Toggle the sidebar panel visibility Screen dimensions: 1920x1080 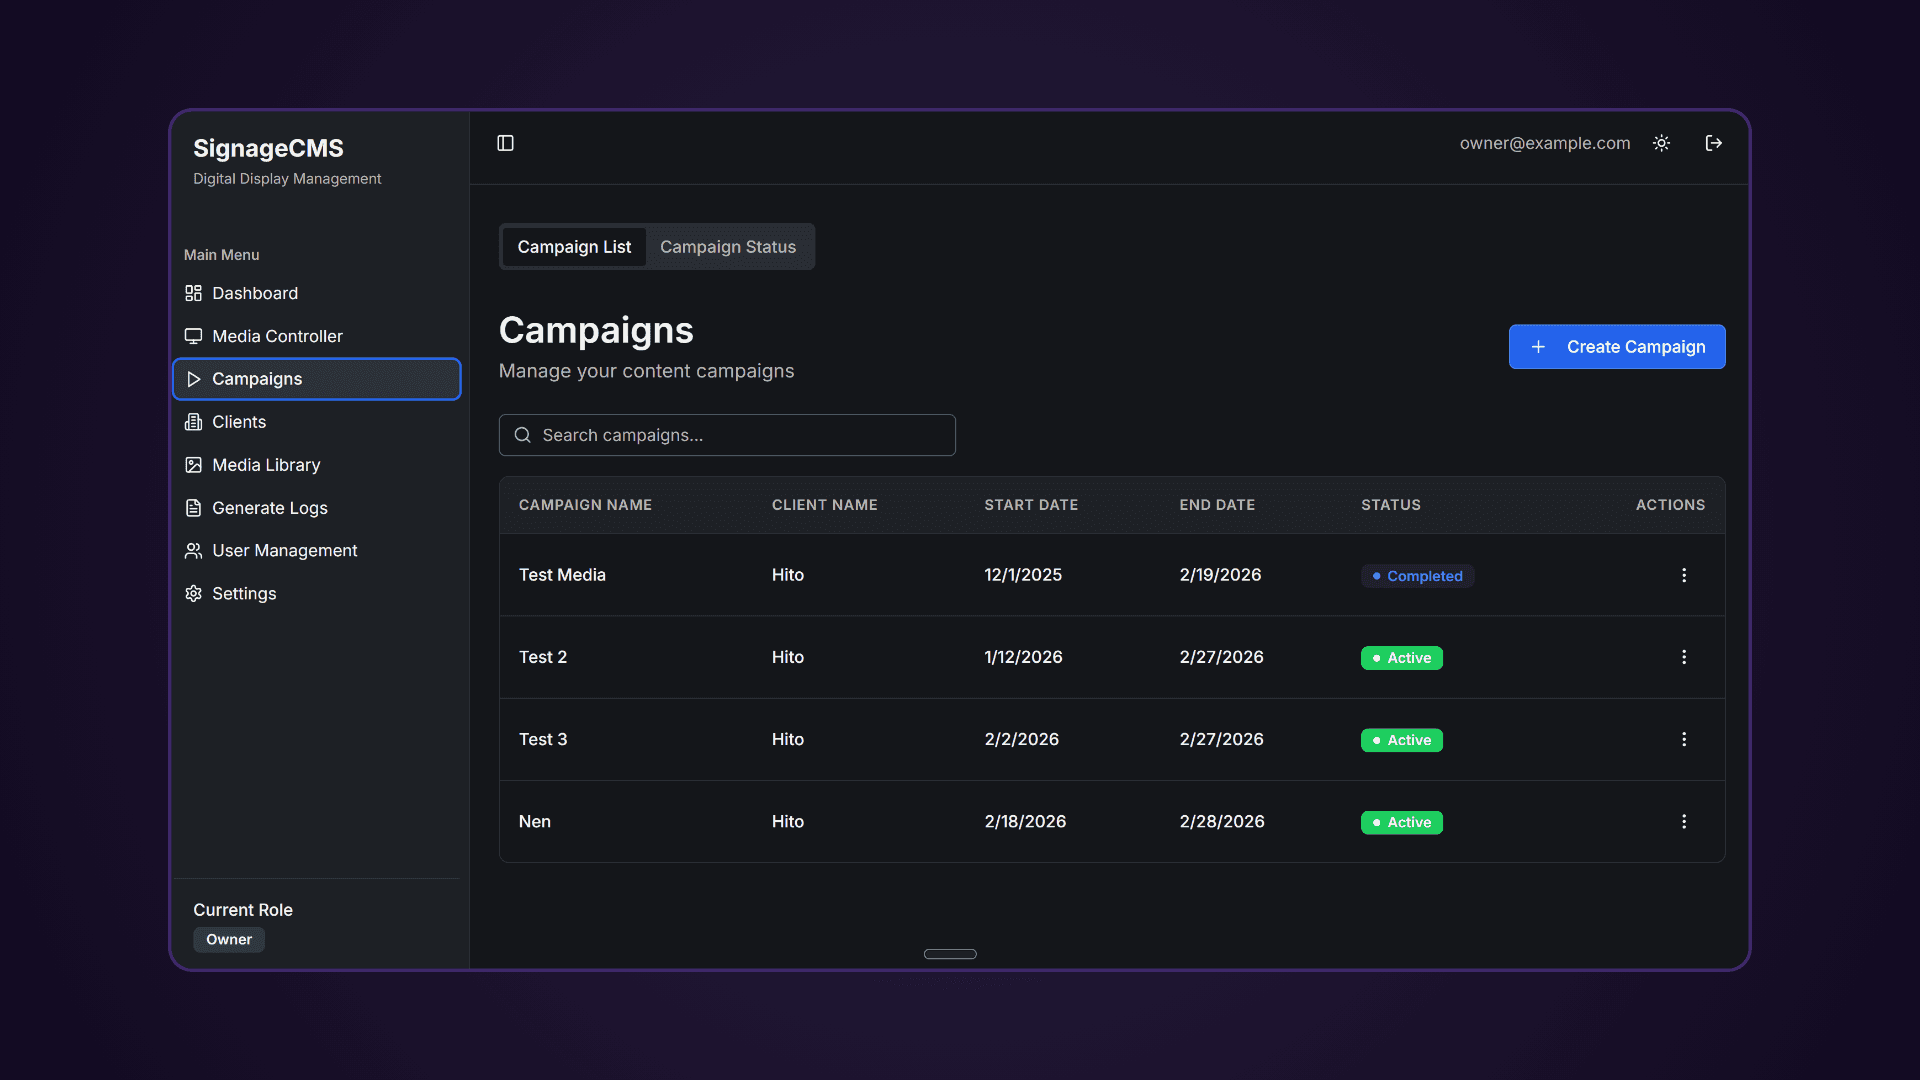coord(505,143)
